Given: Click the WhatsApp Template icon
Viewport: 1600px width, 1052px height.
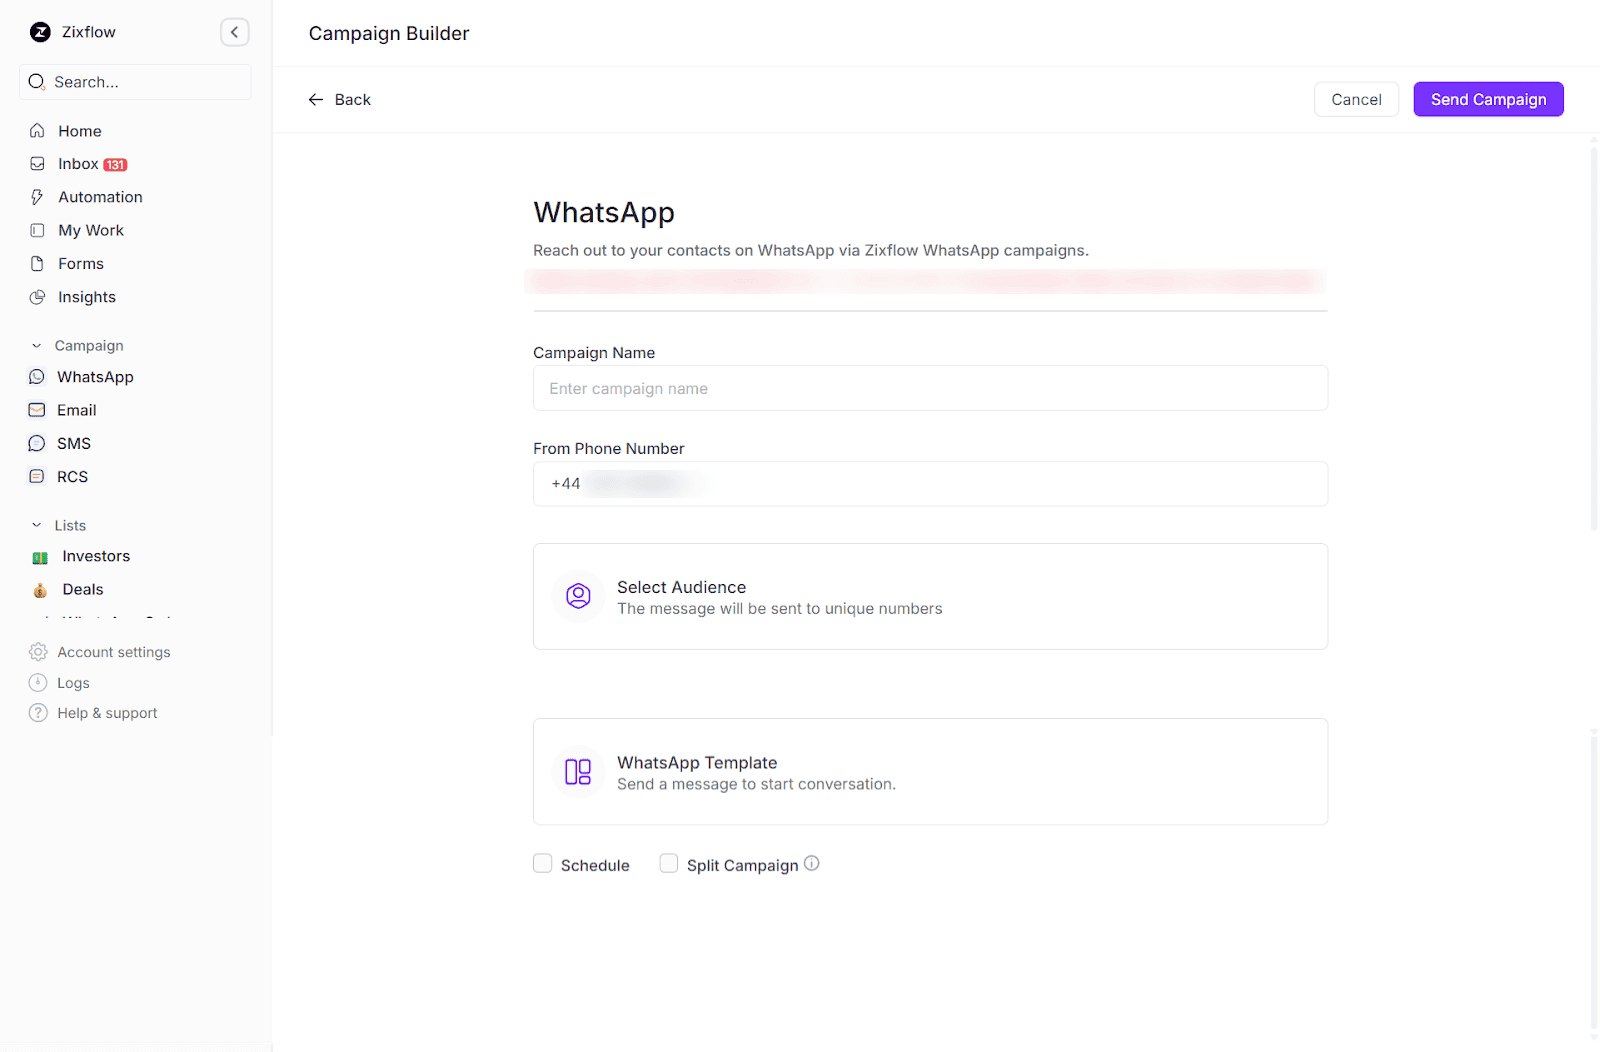Looking at the screenshot, I should click(x=578, y=771).
